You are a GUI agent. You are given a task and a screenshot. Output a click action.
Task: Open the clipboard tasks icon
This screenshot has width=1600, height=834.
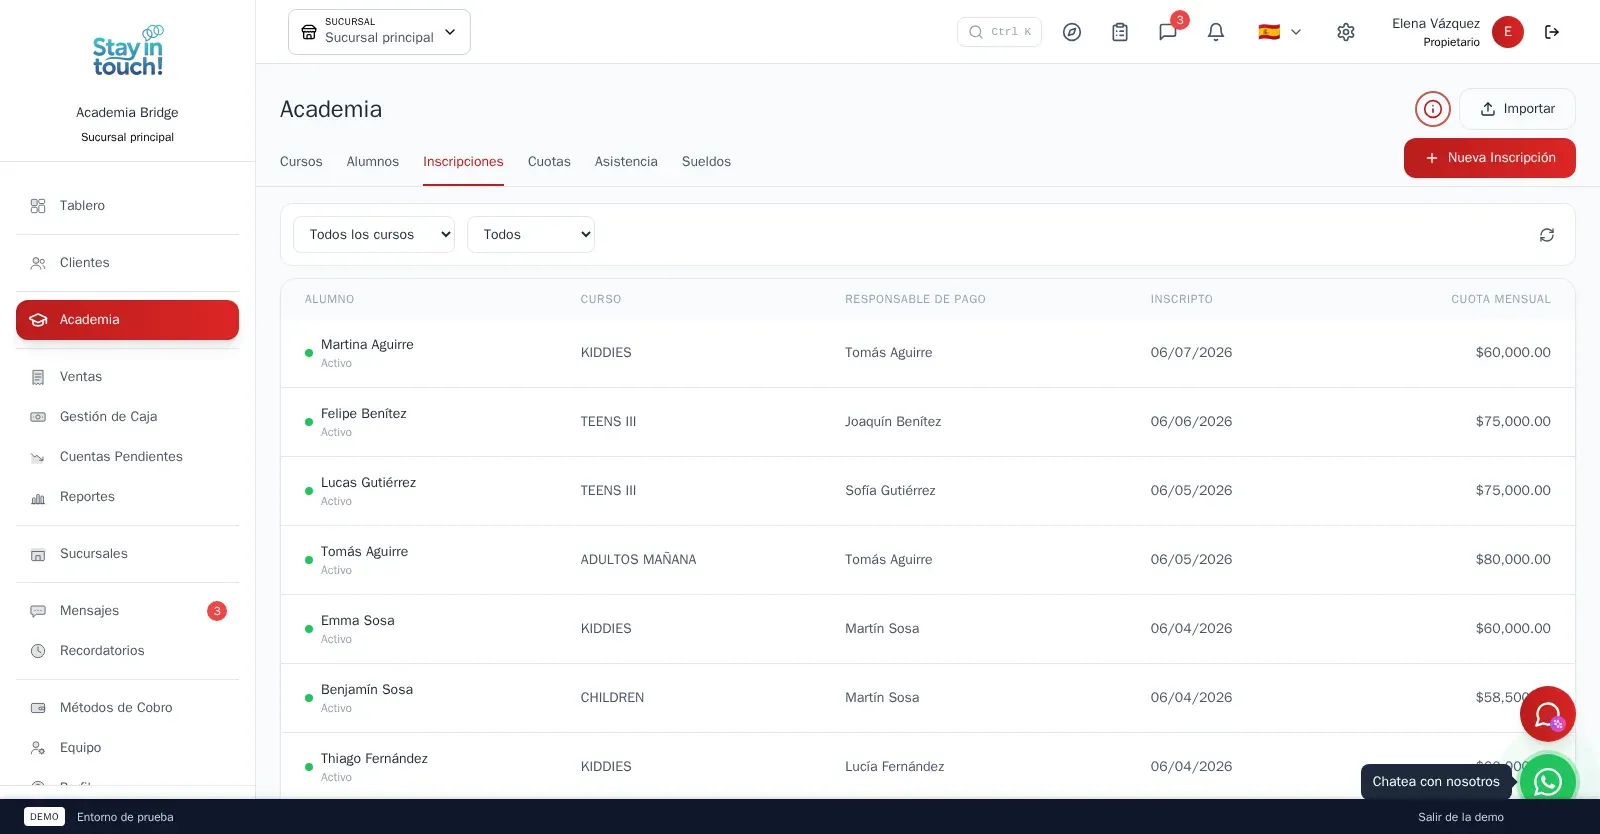[x=1120, y=32]
